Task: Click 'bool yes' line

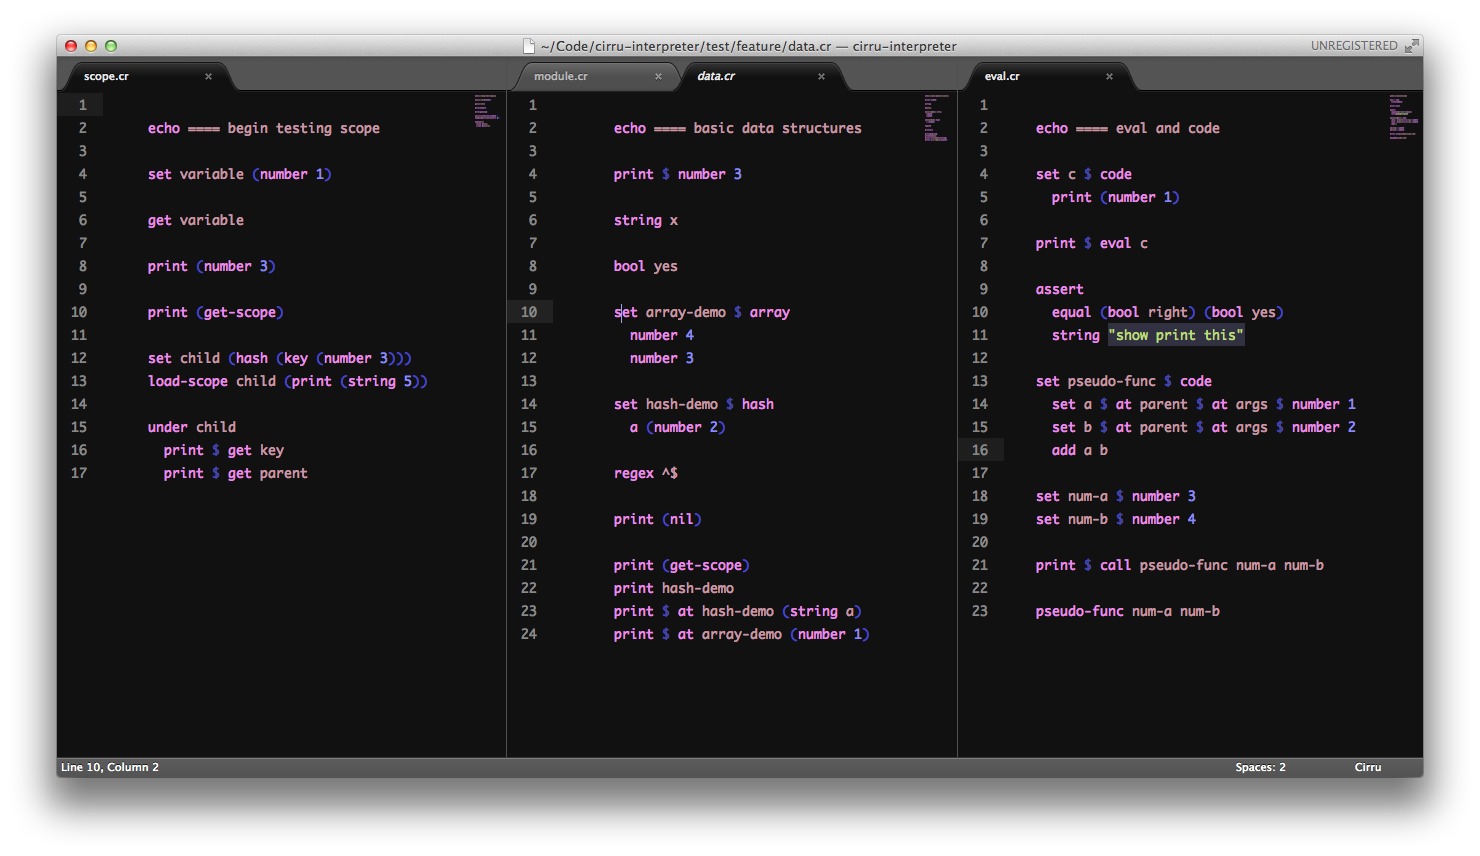Action: pos(646,266)
